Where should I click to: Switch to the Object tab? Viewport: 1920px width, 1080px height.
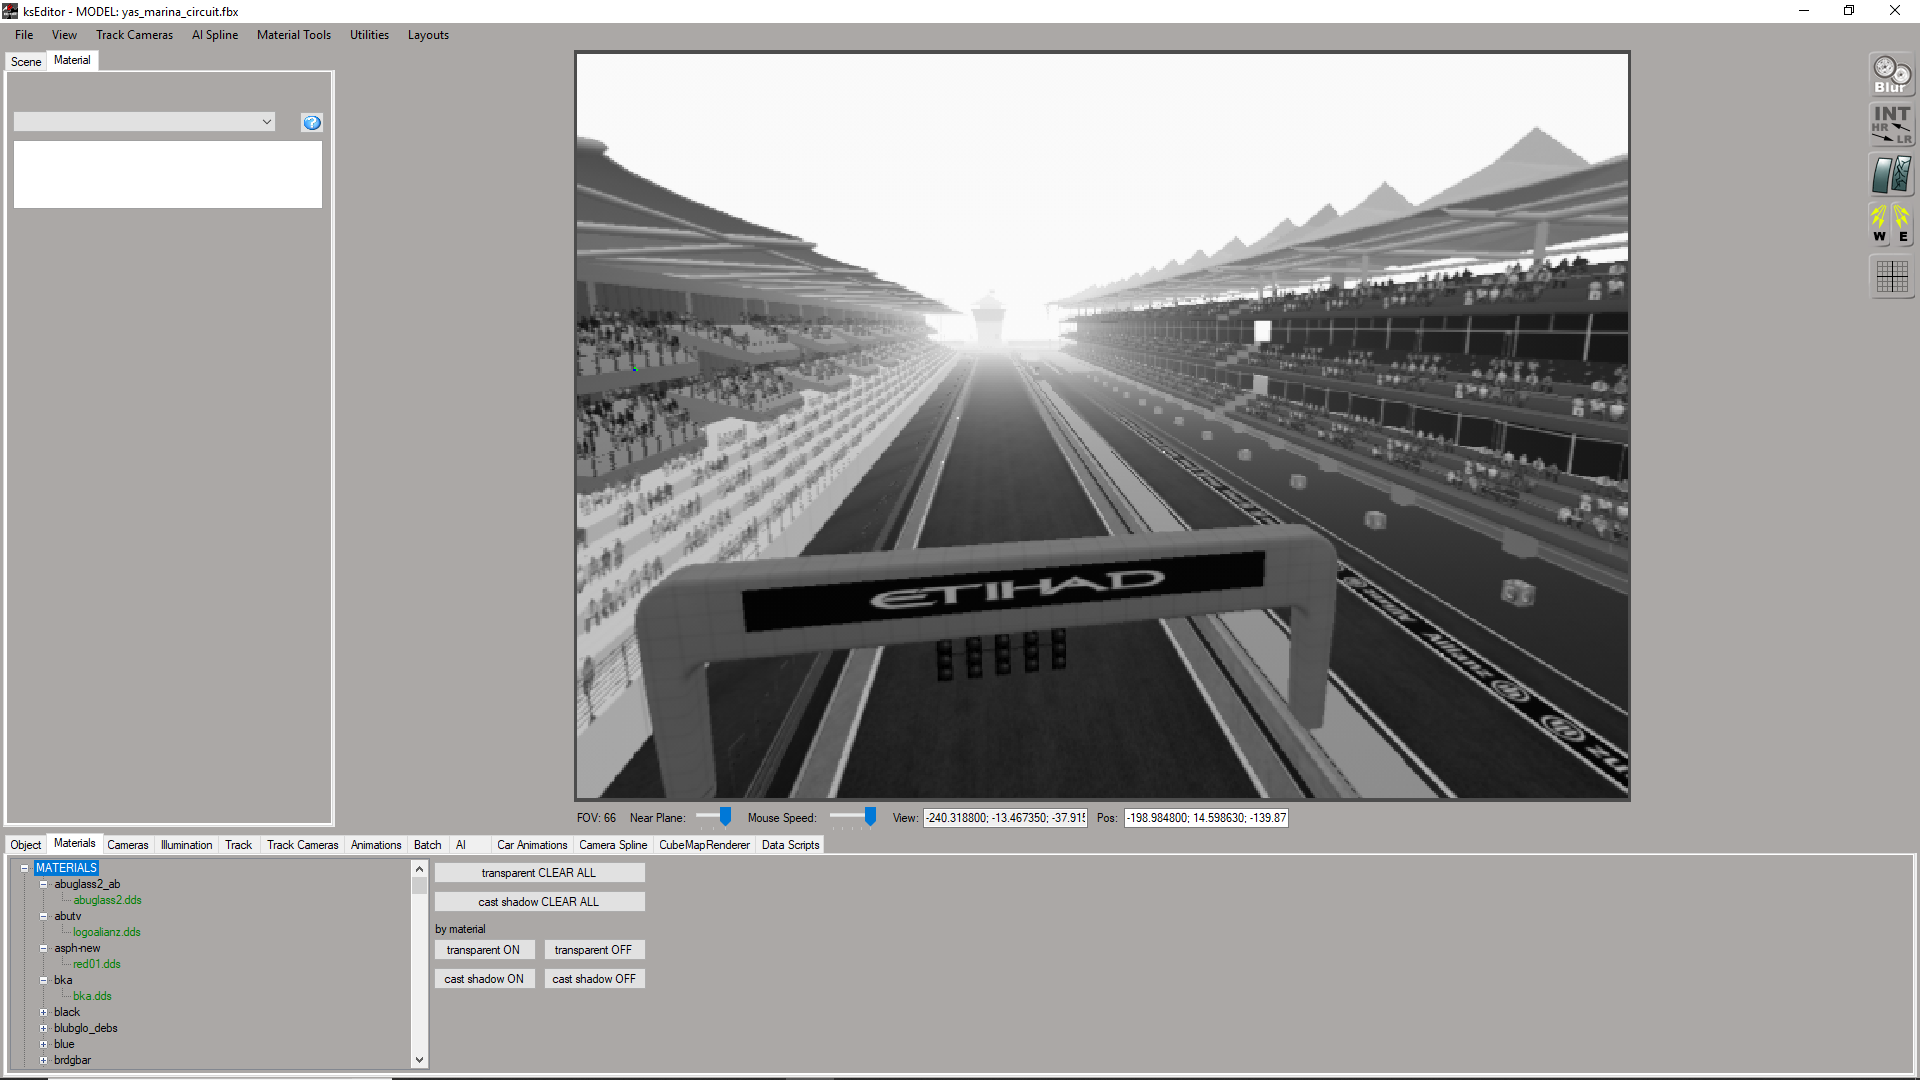click(26, 845)
